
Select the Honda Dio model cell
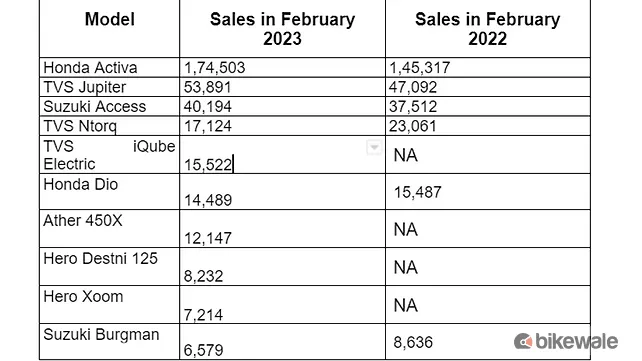(109, 192)
